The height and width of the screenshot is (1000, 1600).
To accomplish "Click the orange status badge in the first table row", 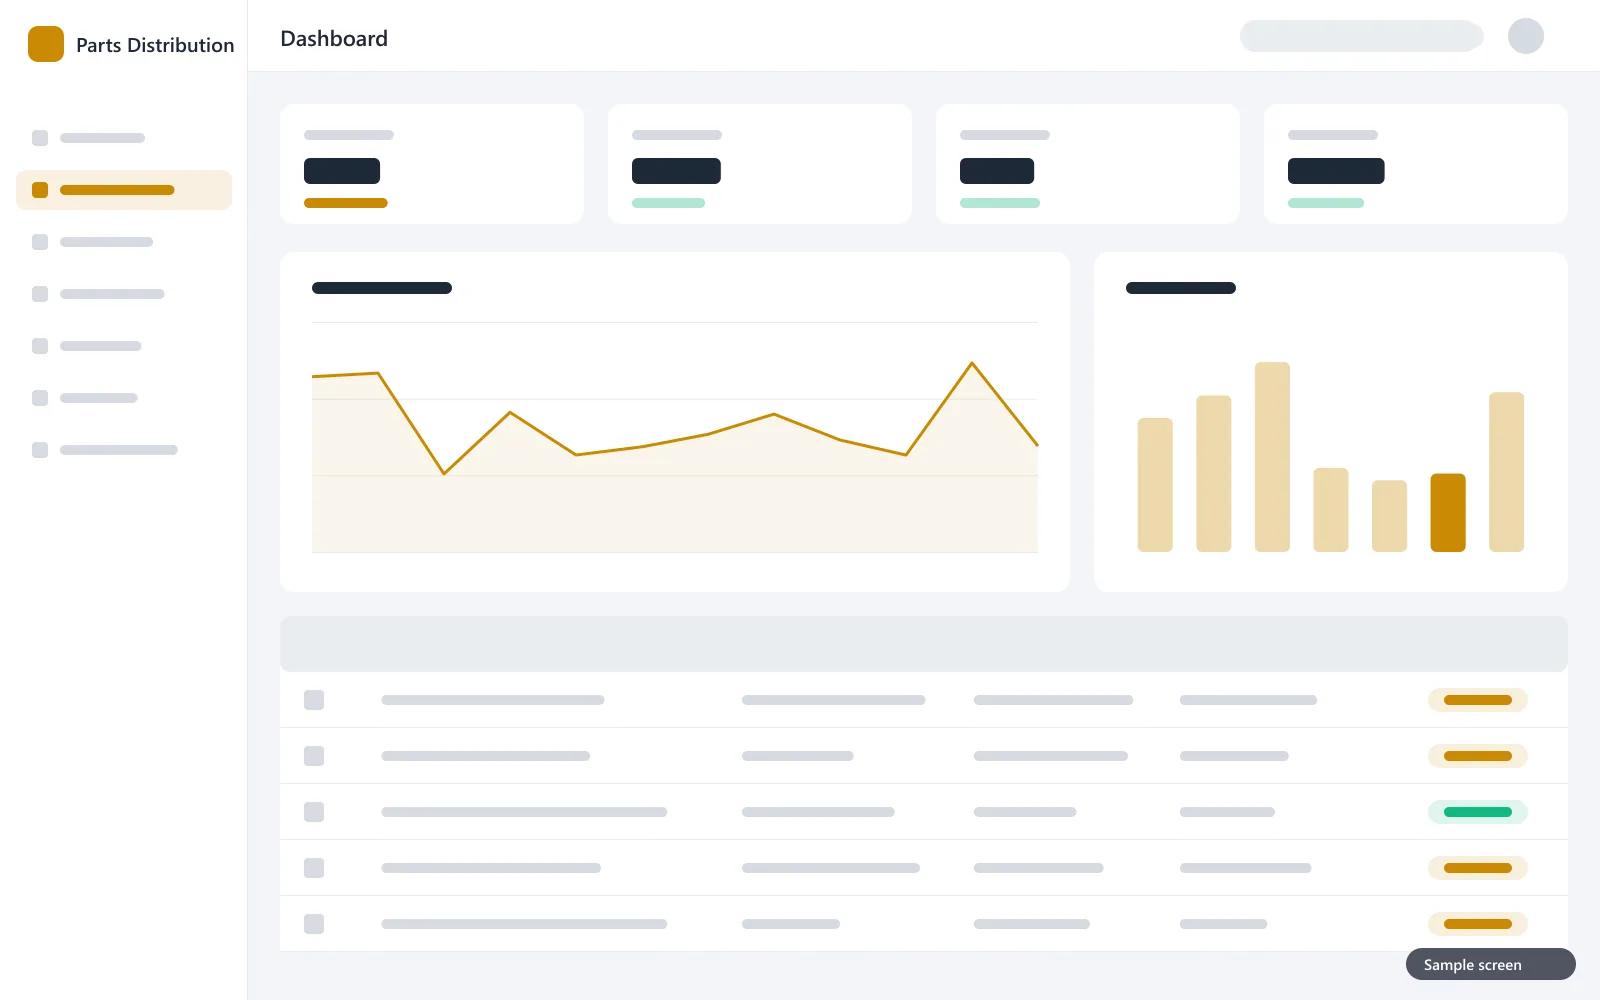I will pos(1478,700).
